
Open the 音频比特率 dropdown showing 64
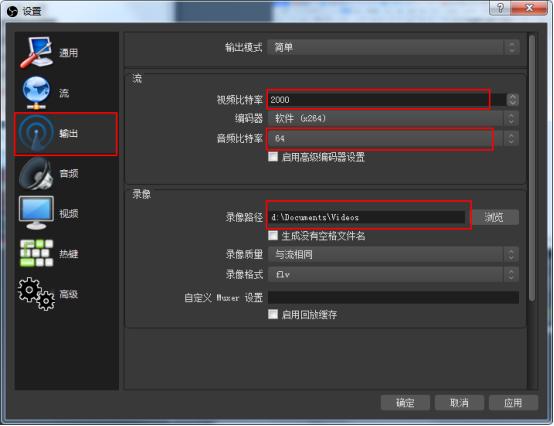click(x=393, y=138)
